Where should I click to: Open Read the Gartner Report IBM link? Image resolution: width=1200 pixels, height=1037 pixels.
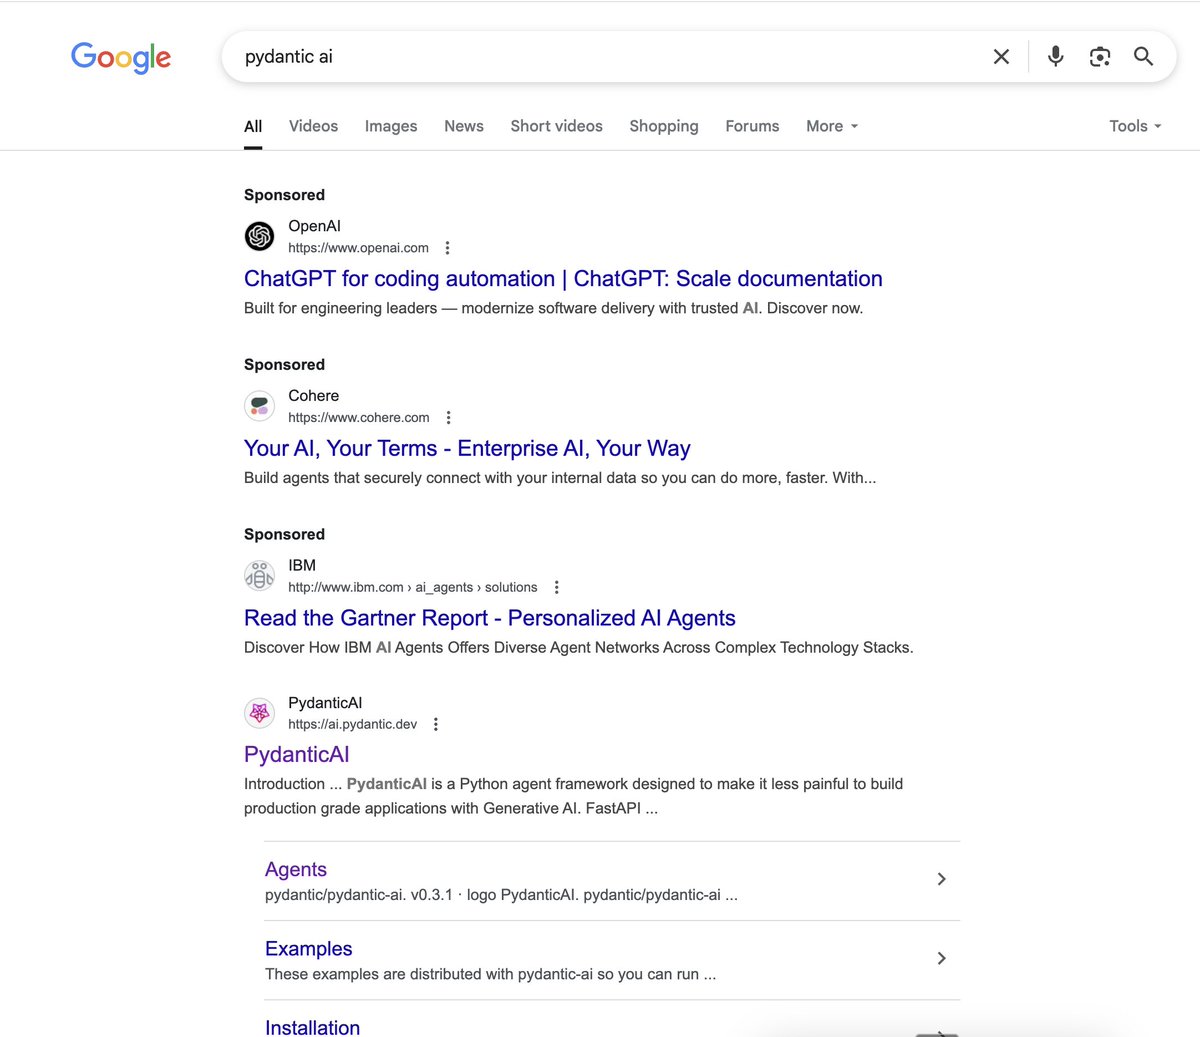[x=490, y=618]
